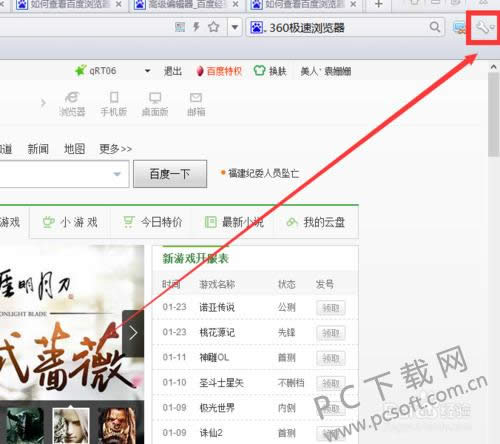Bookmark this page with the star icon
The image size is (500, 444).
pos(214,27)
